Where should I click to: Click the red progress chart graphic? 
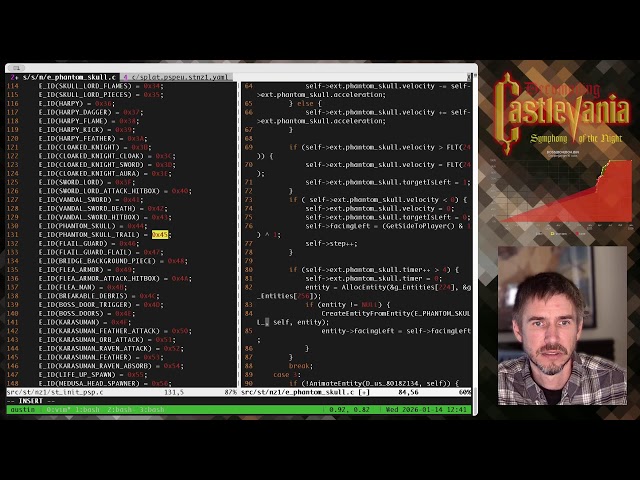click(x=561, y=192)
